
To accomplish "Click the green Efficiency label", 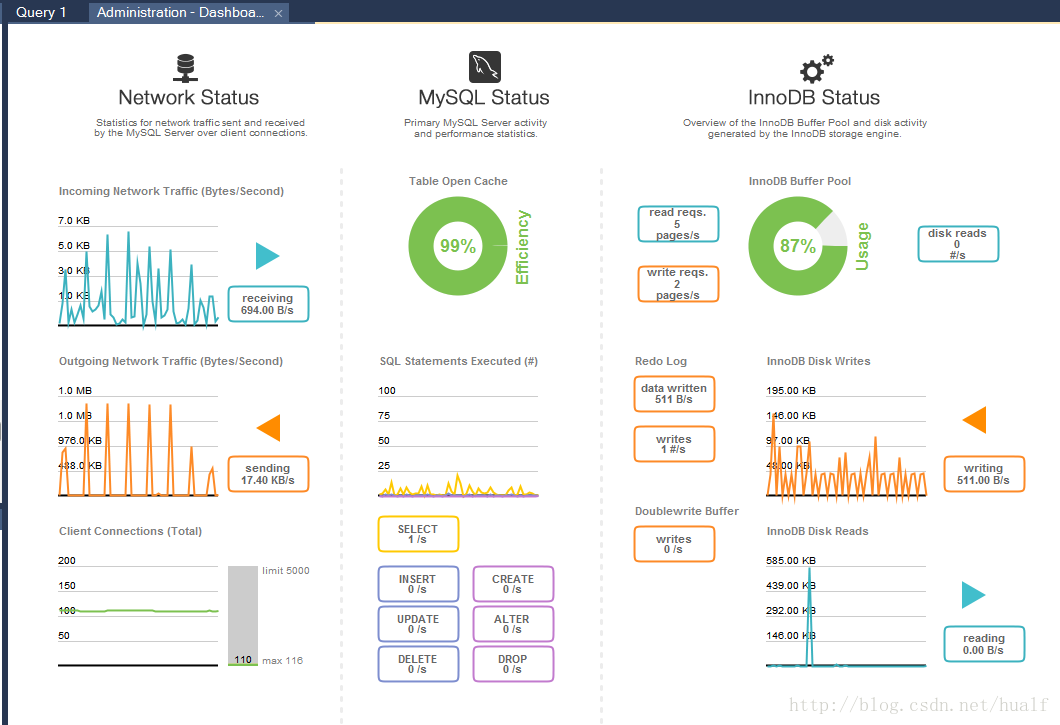I will (523, 247).
